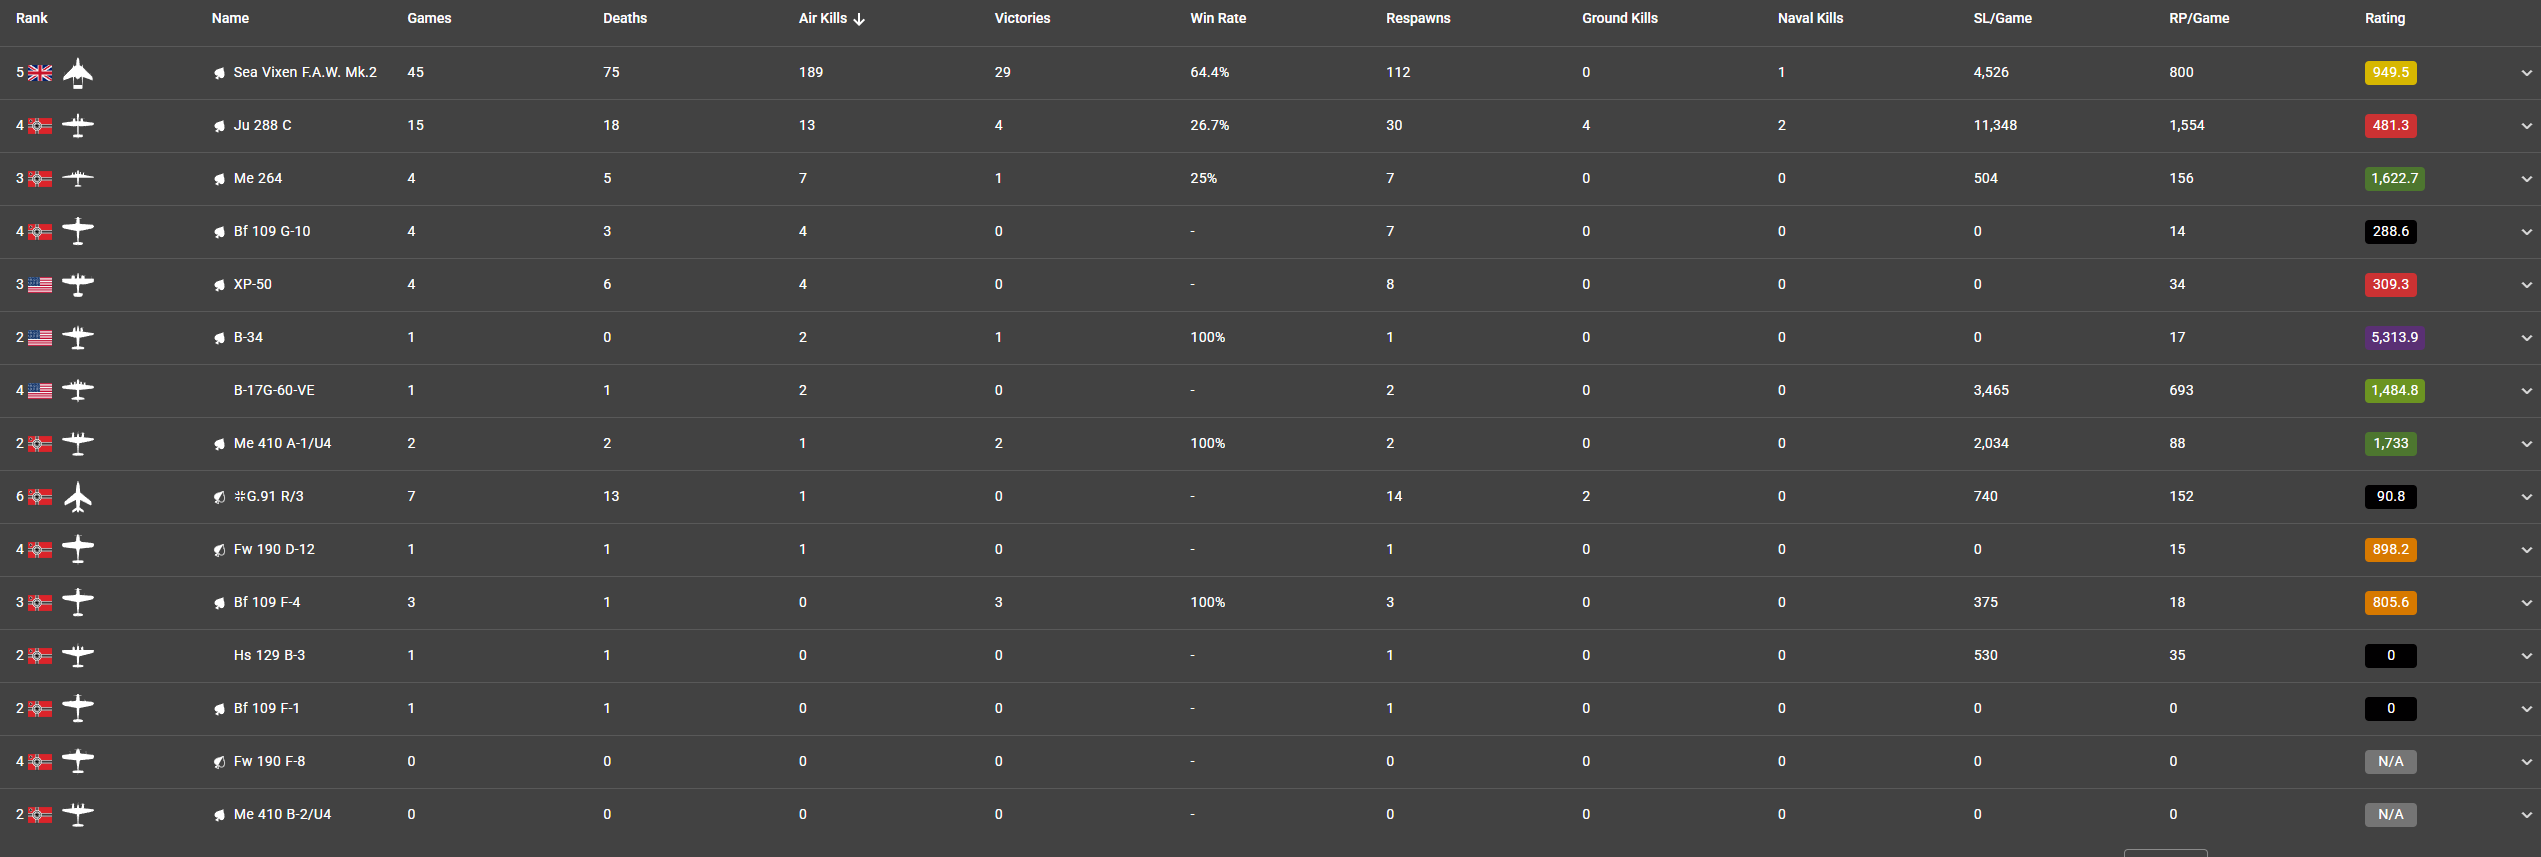Click the purple 5,313.9 rating badge
Viewport: 2541px width, 857px height.
pos(2394,338)
